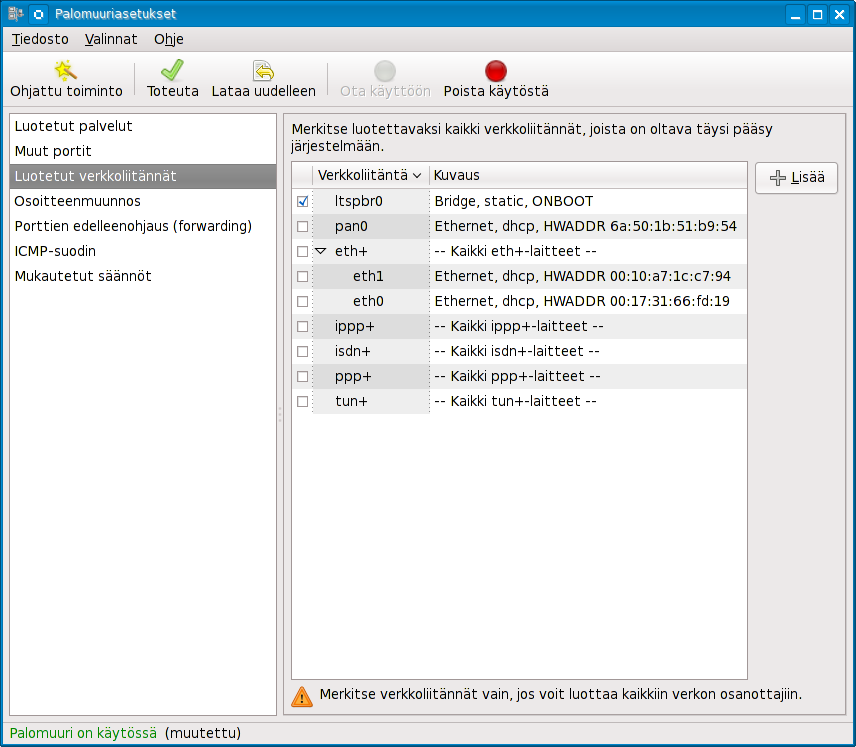Uncheck the ltspbr0 interface checkbox
856x747 pixels.
[x=303, y=202]
